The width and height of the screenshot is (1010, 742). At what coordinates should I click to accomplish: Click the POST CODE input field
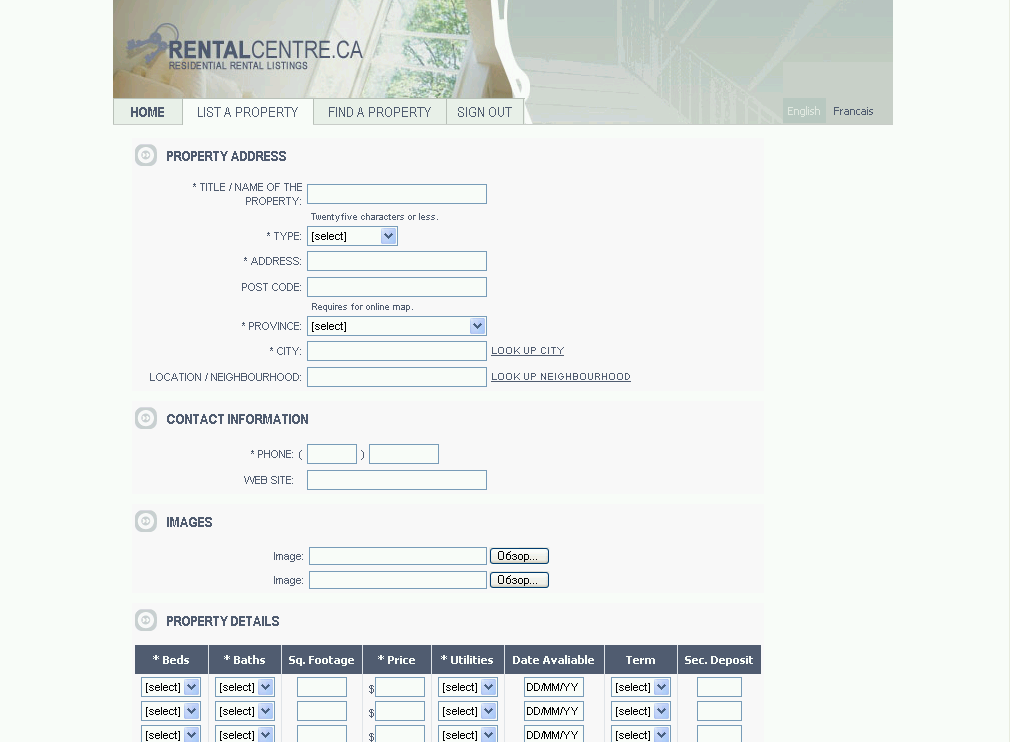tap(397, 287)
